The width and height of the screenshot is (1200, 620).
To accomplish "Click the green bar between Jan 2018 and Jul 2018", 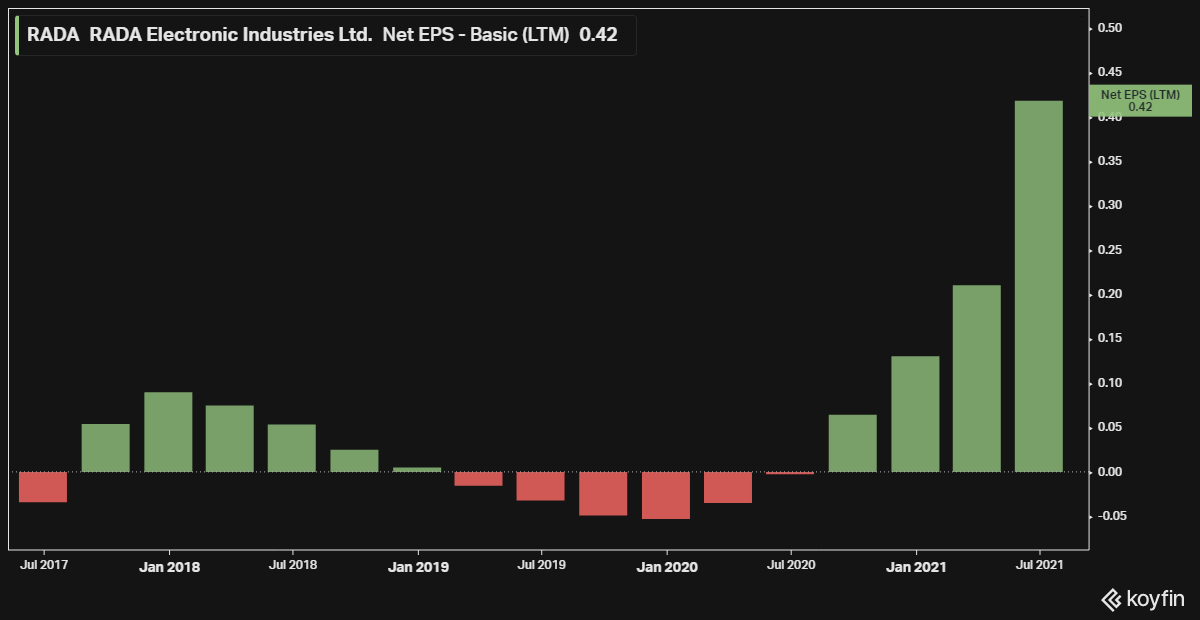I will (x=230, y=439).
